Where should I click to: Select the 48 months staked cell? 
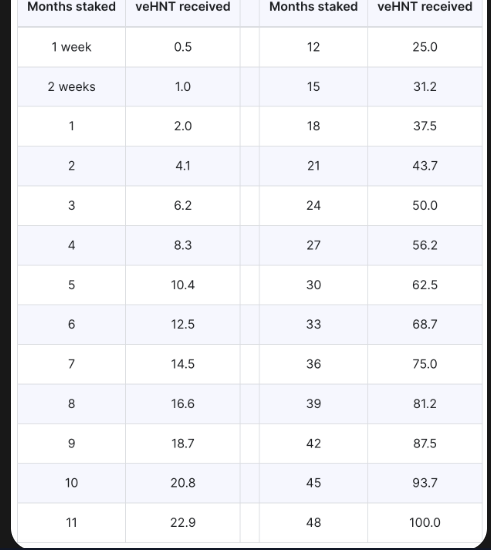click(x=314, y=523)
